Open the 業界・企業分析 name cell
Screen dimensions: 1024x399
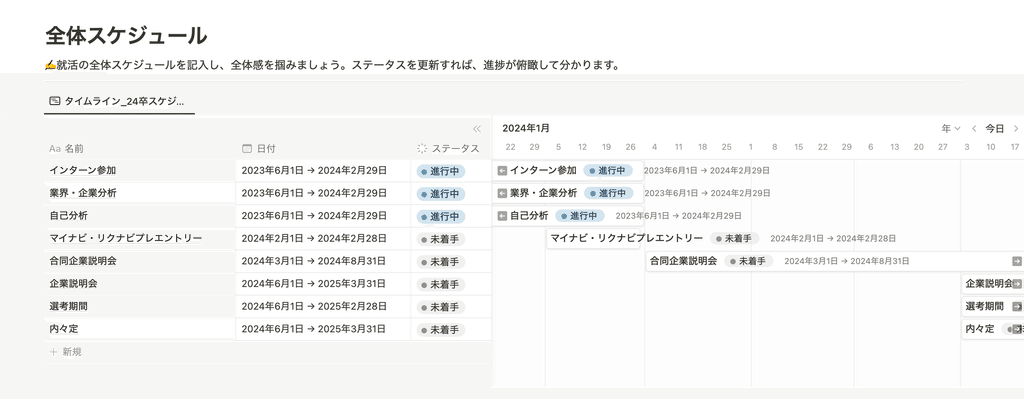click(x=140, y=193)
